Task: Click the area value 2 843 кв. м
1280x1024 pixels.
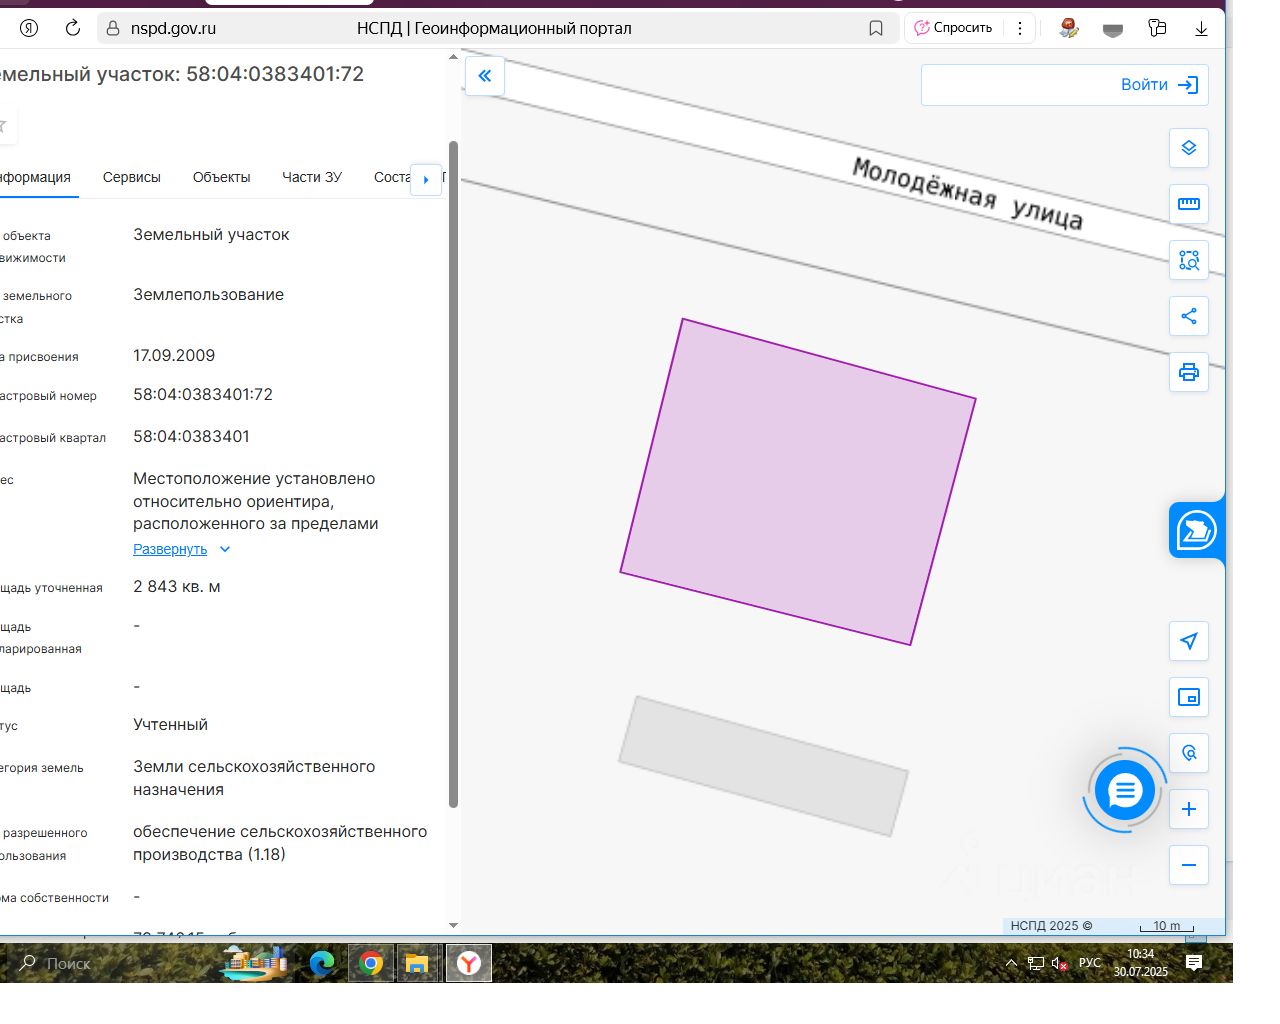Action: point(177,586)
